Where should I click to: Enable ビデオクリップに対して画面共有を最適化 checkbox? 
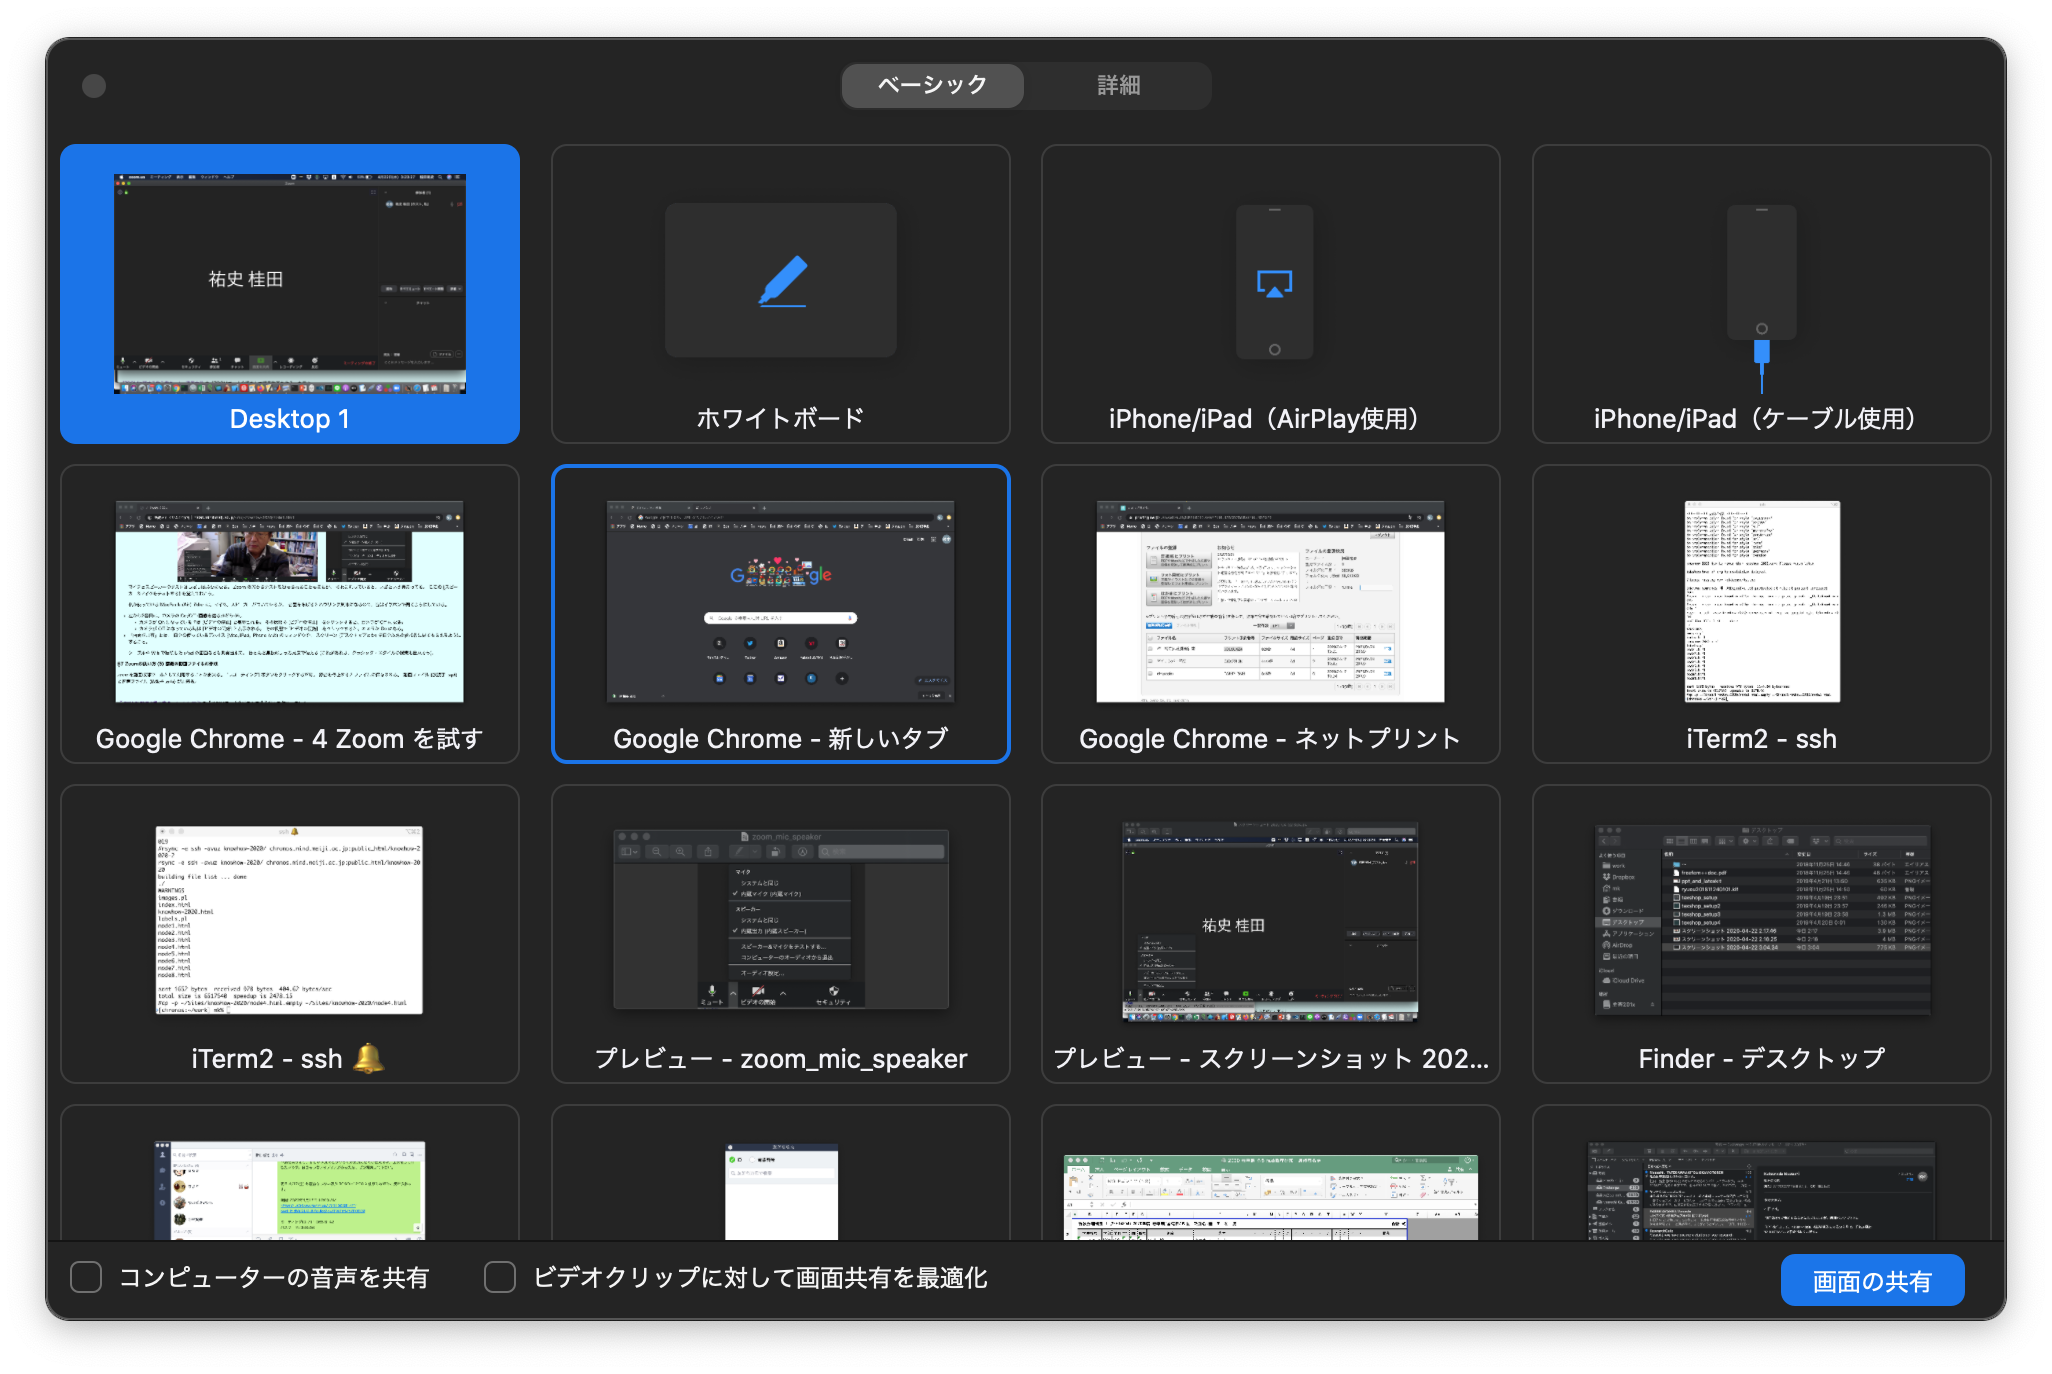point(500,1277)
